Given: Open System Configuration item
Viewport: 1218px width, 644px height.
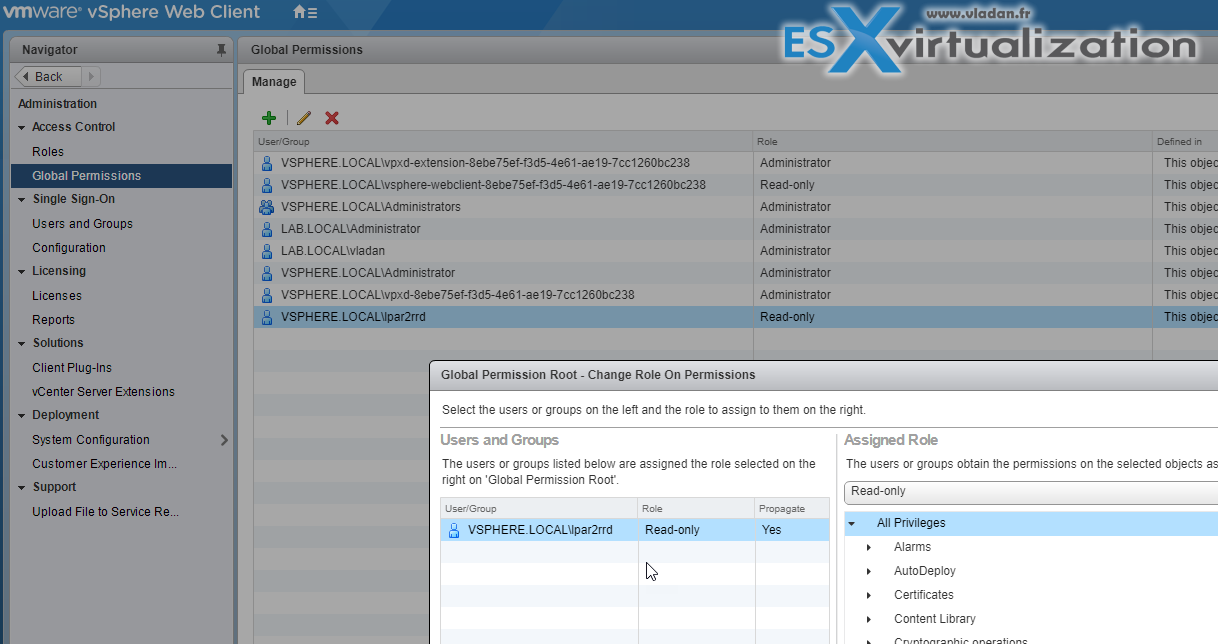Looking at the screenshot, I should 91,440.
